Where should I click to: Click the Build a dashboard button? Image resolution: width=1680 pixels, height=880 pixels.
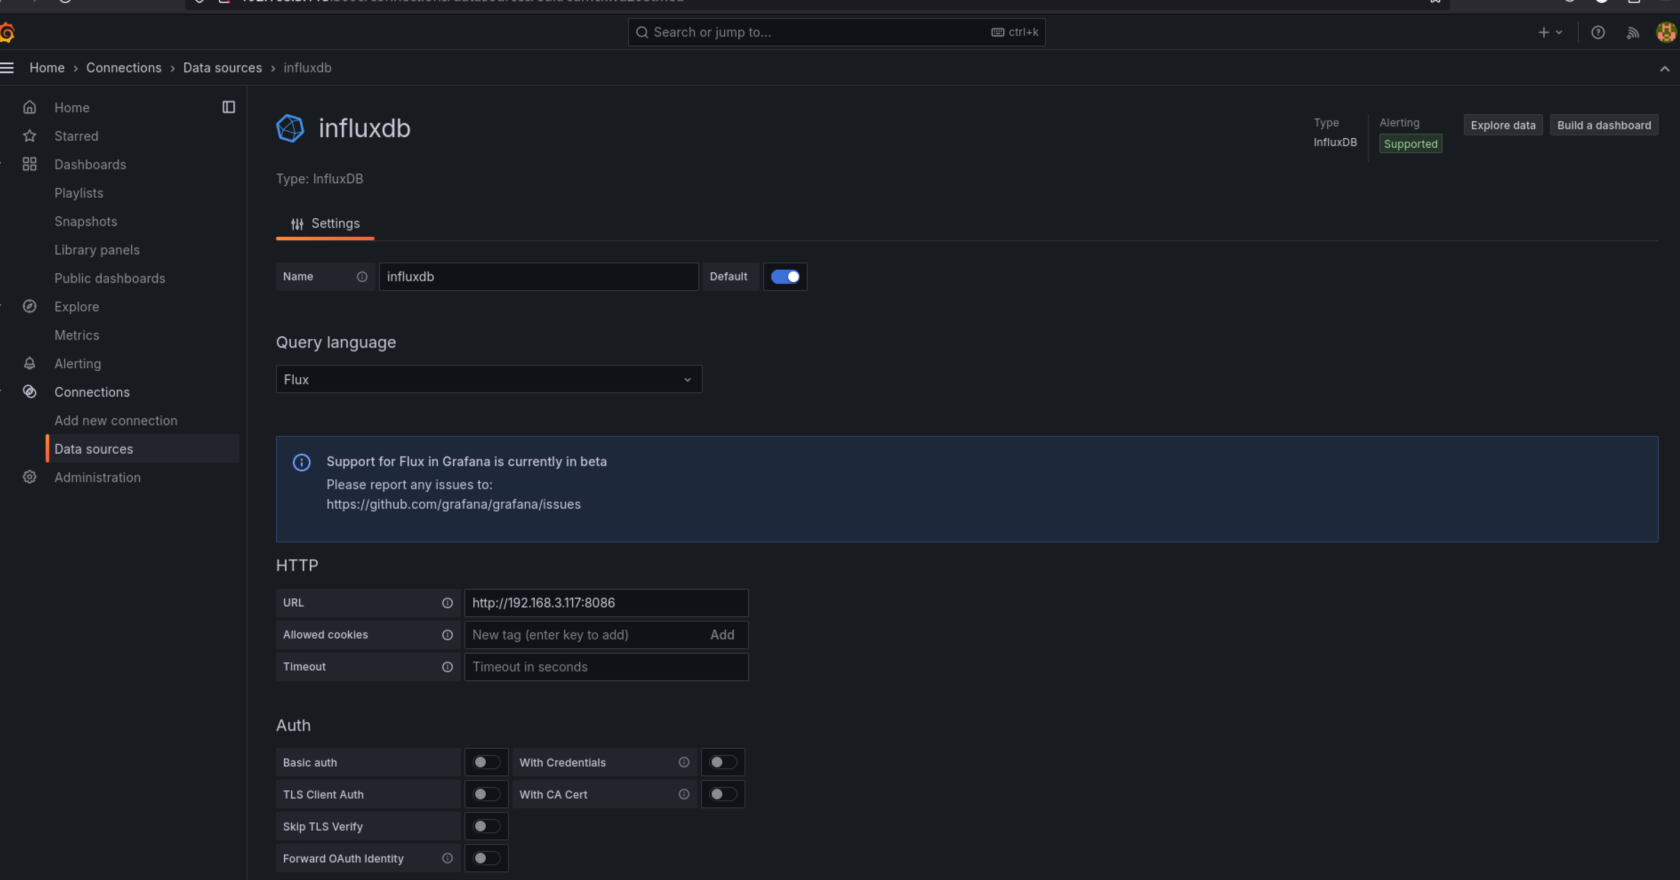coord(1603,125)
